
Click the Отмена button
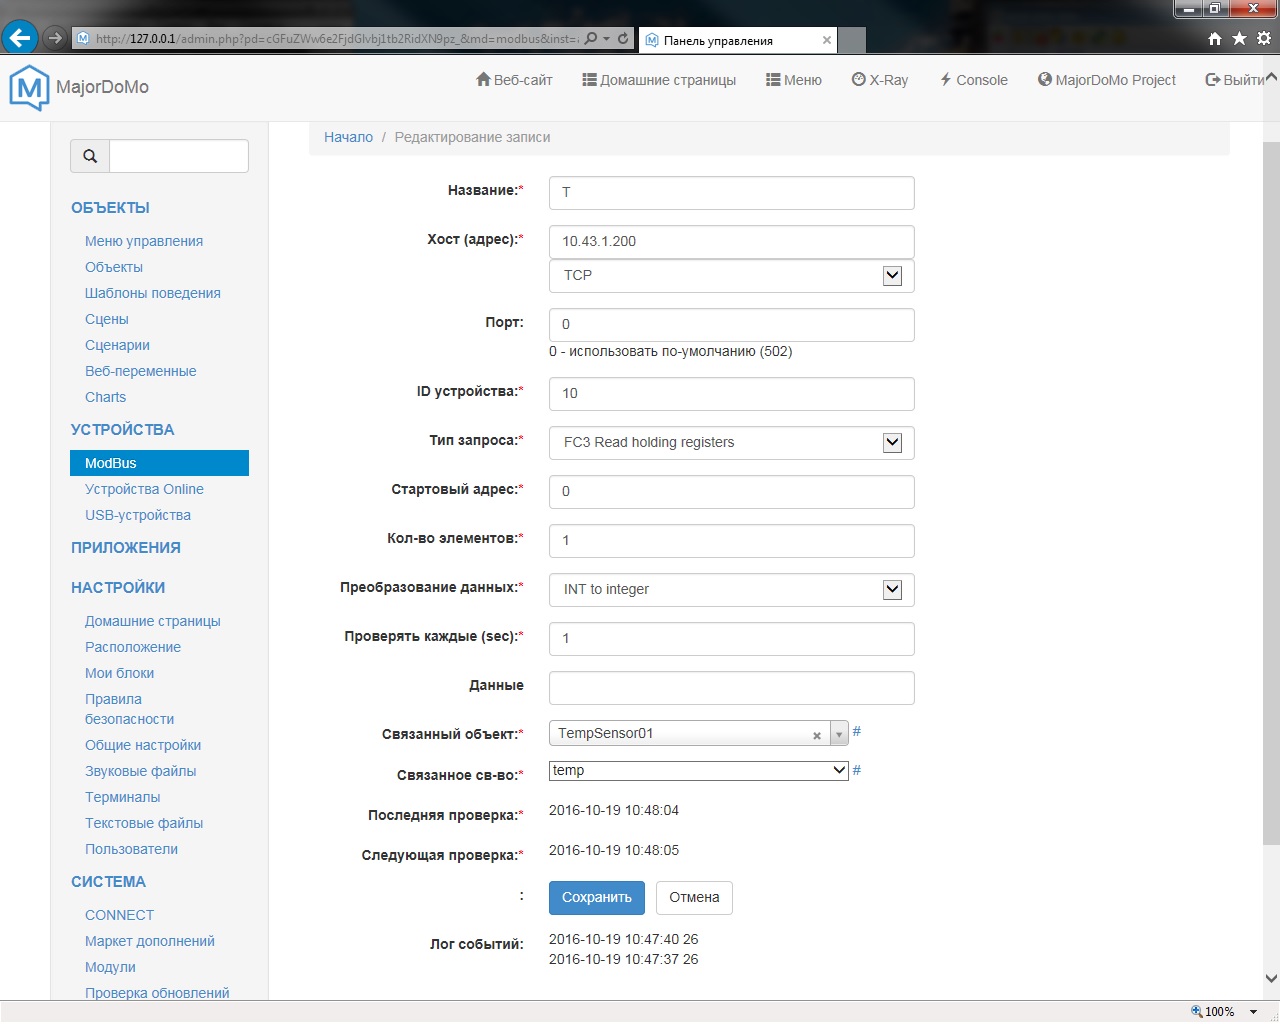(694, 898)
